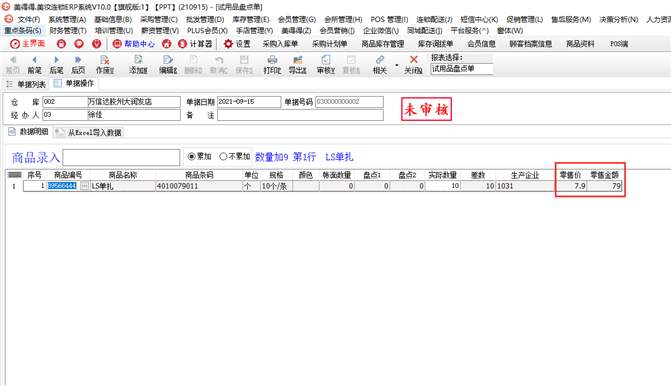This screenshot has width=671, height=386.
Task: Open the 文件(F) menu
Action: click(29, 20)
